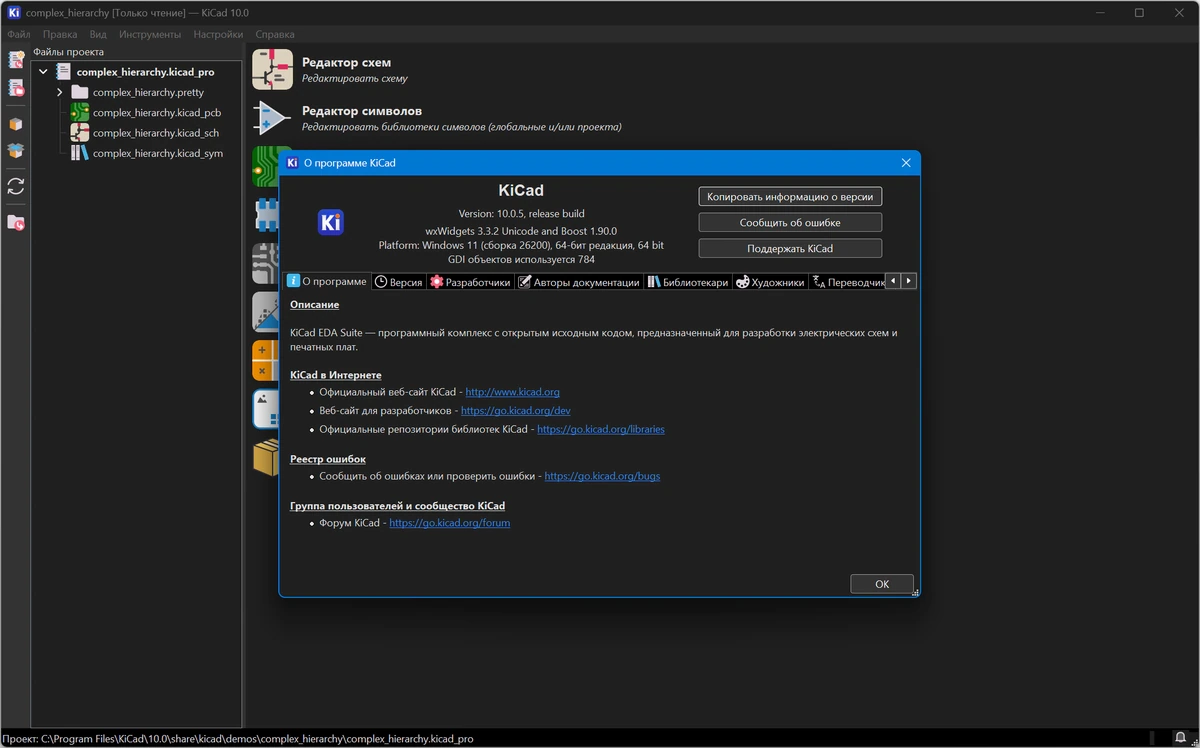The image size is (1200, 748).
Task: Confirm About dialog with OK
Action: pos(882,584)
